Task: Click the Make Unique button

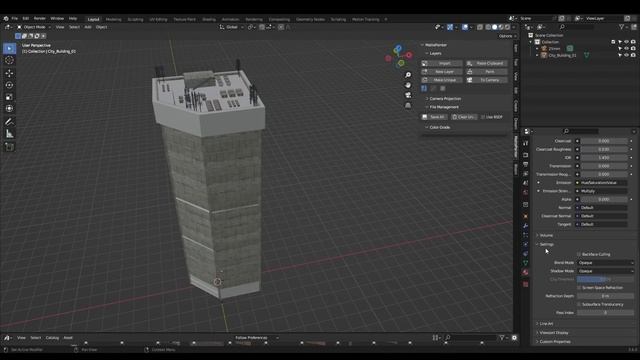Action: [442, 80]
